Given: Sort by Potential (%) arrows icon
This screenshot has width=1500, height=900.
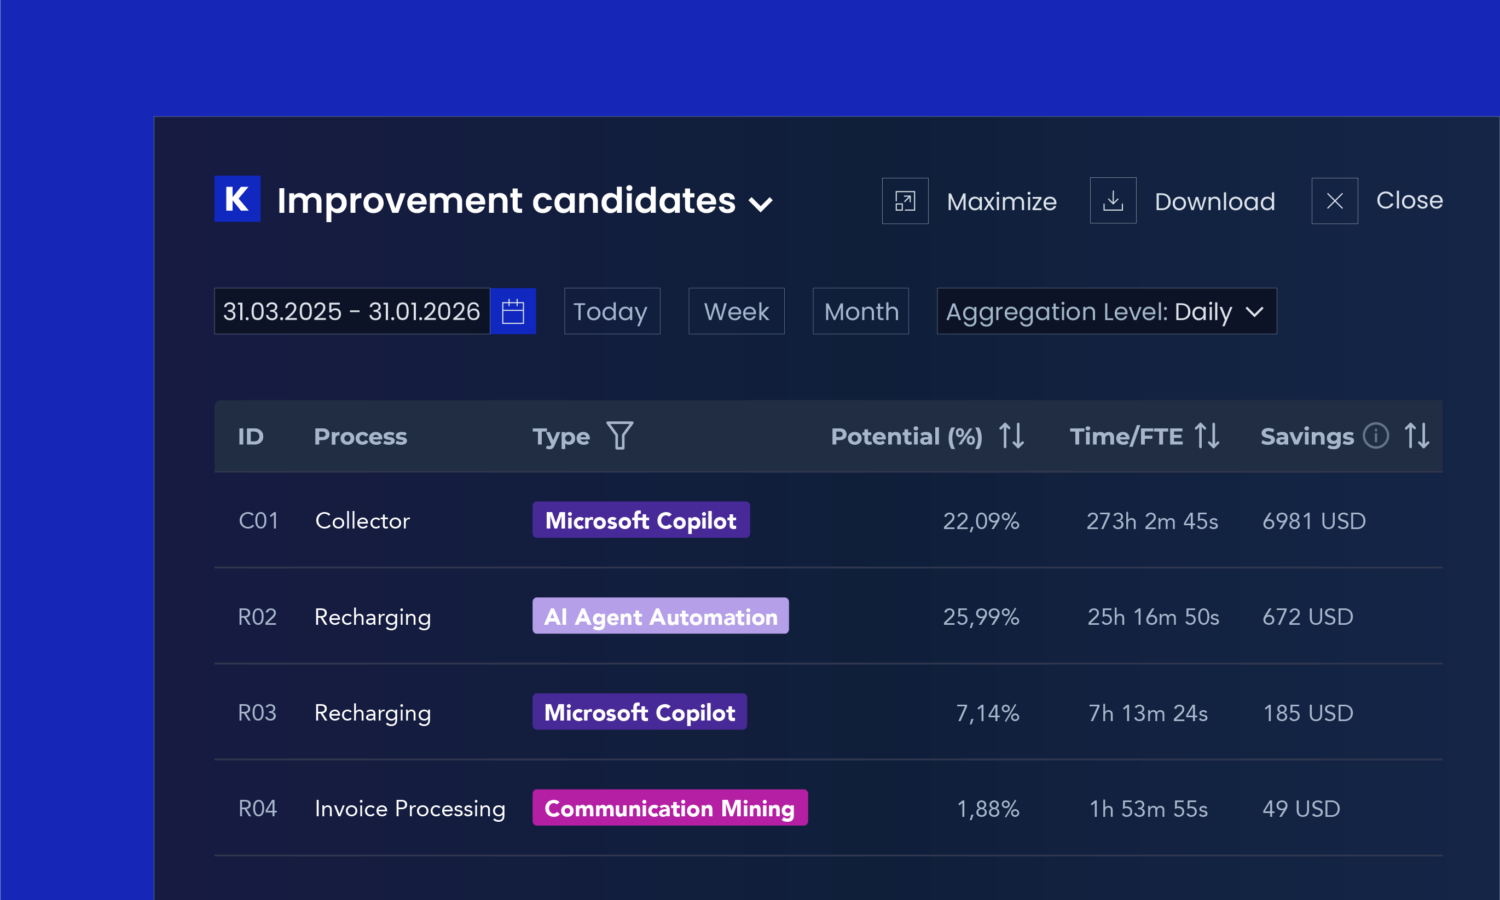Looking at the screenshot, I should coord(1012,436).
